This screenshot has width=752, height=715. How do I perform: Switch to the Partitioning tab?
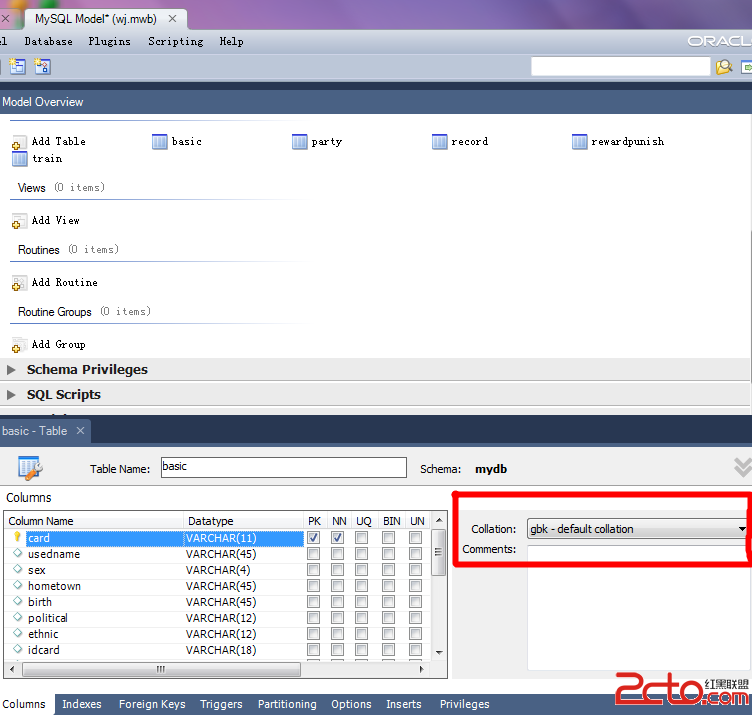tap(287, 704)
